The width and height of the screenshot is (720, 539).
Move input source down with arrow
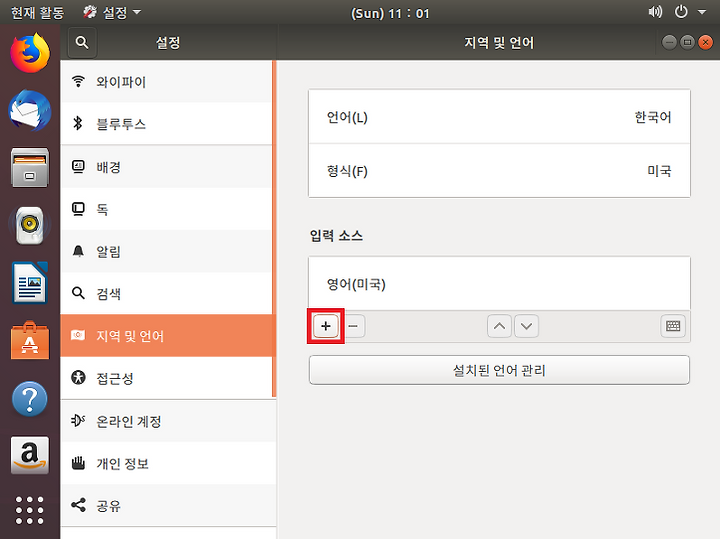coord(527,326)
